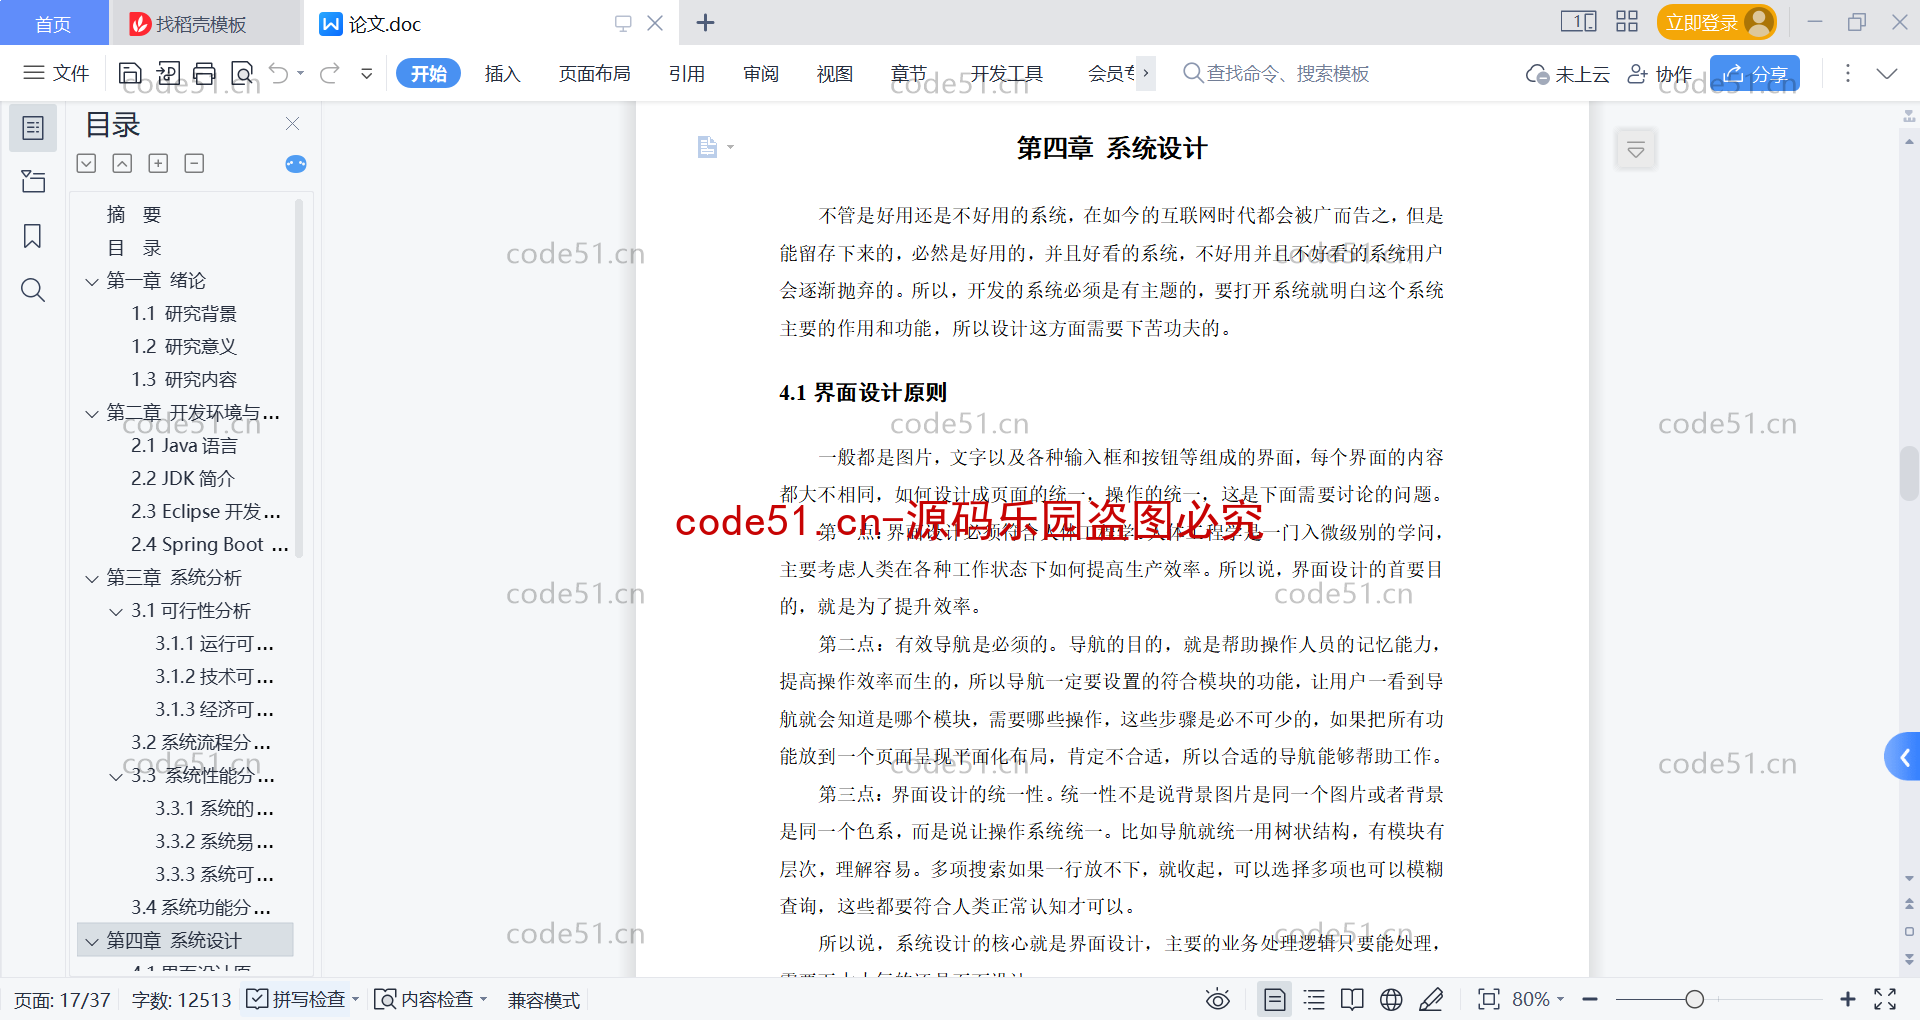Click the search commands field
The image size is (1920, 1020).
(1276, 73)
